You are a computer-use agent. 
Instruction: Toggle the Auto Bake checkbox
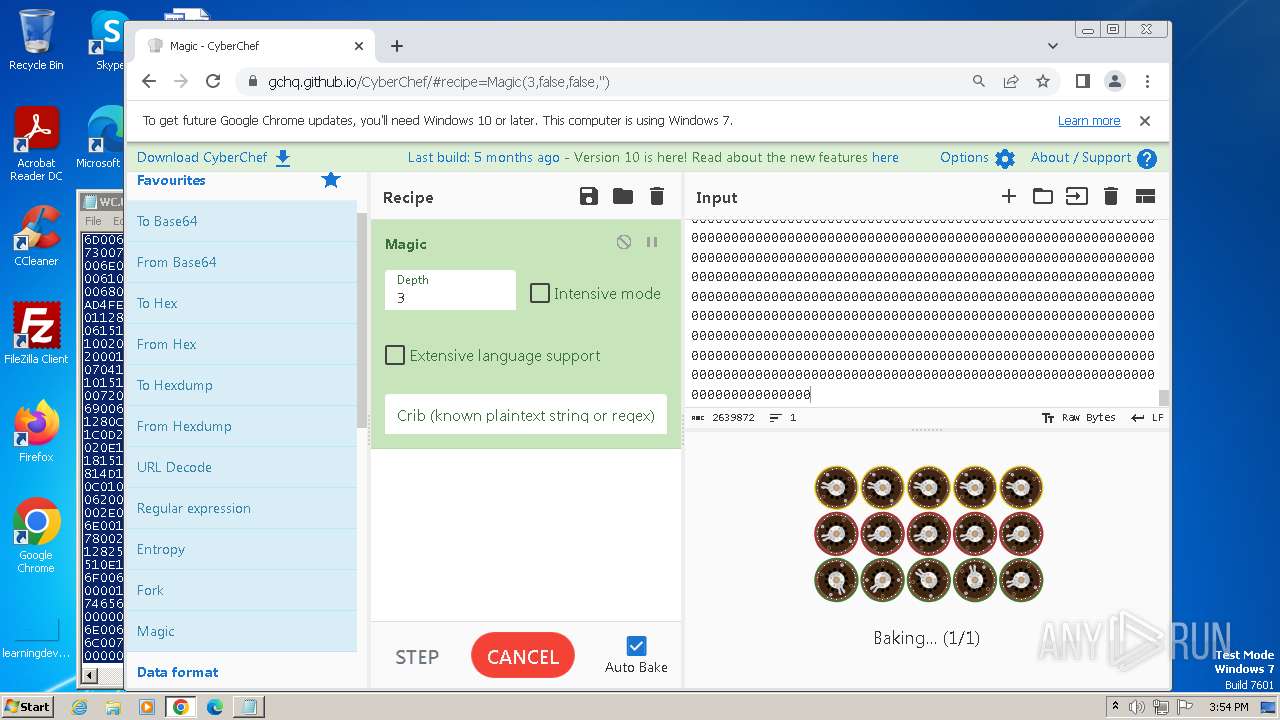click(636, 646)
